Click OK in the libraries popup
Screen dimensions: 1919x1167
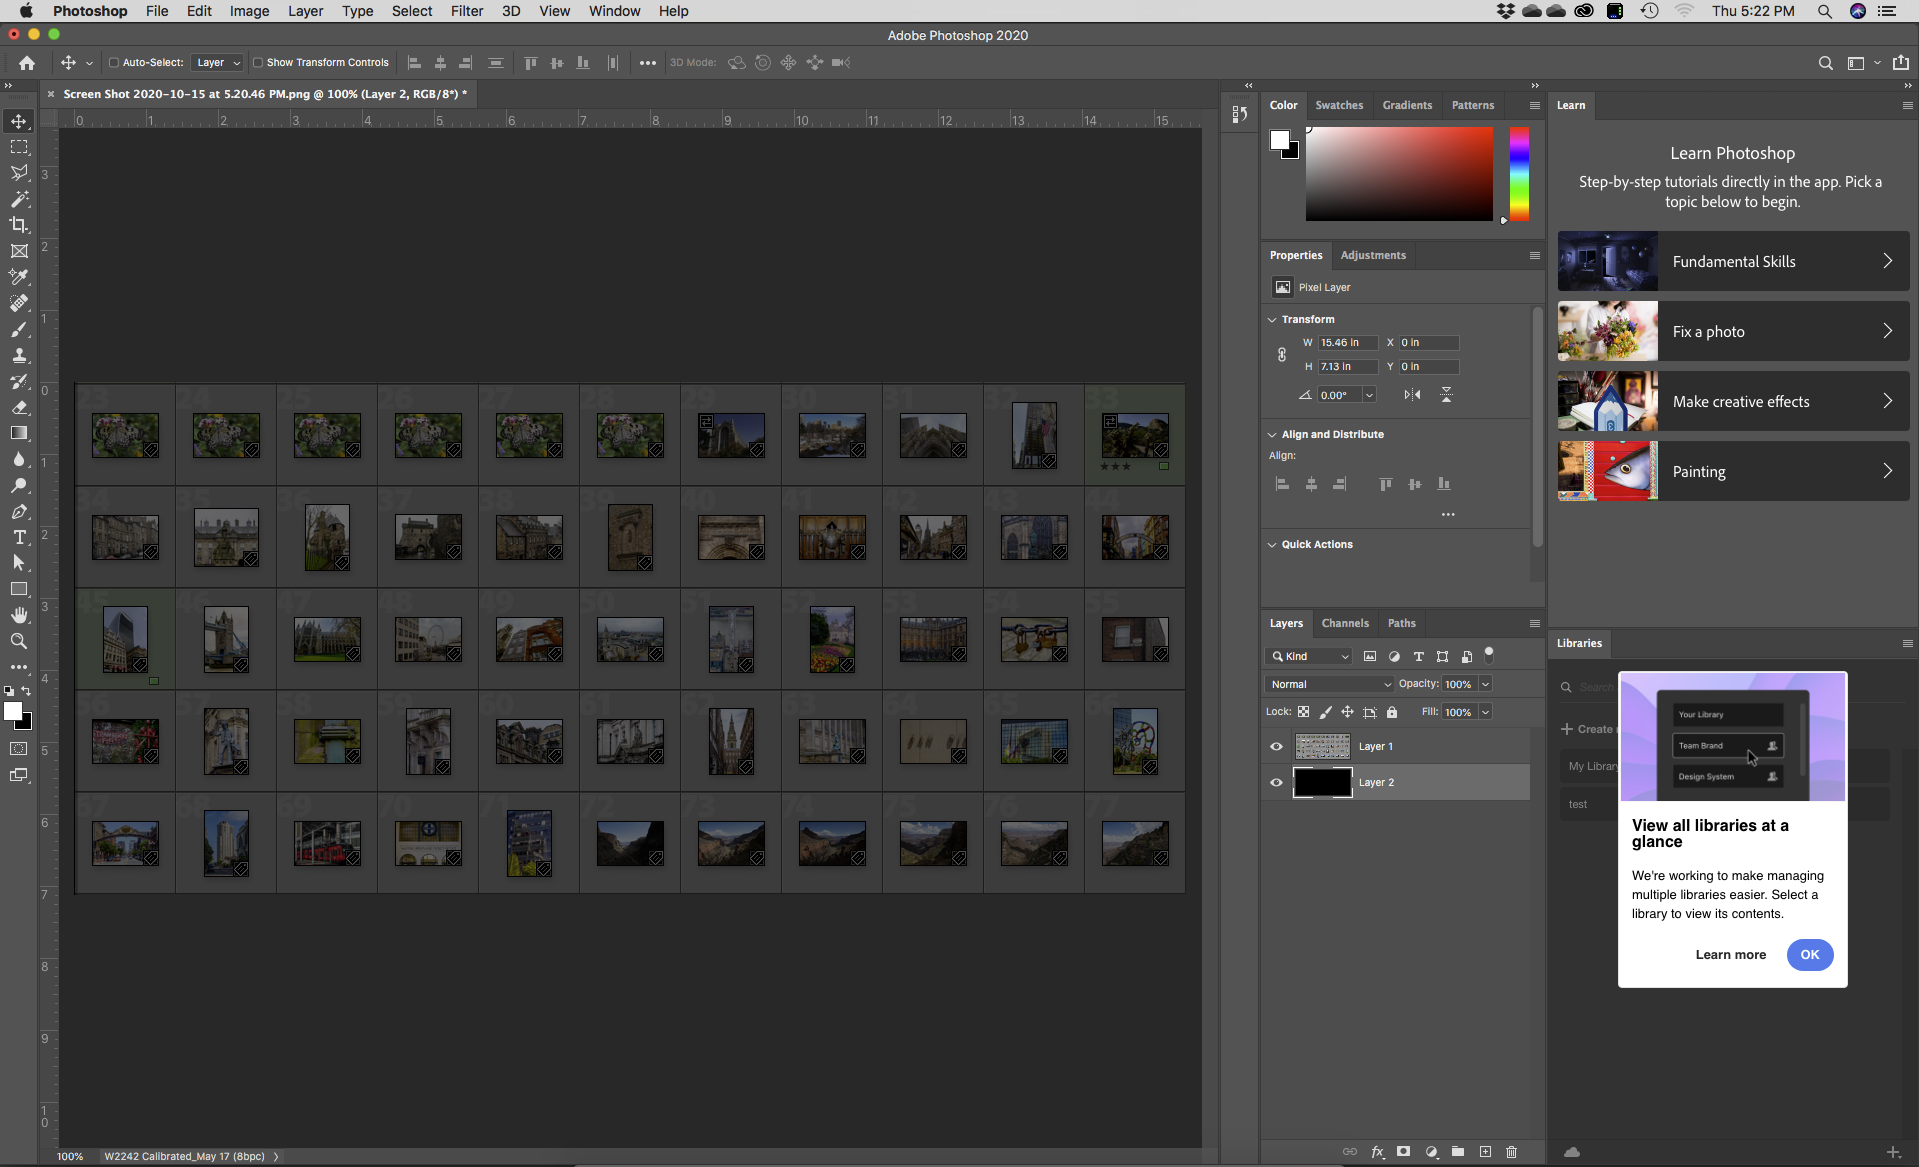(x=1809, y=955)
